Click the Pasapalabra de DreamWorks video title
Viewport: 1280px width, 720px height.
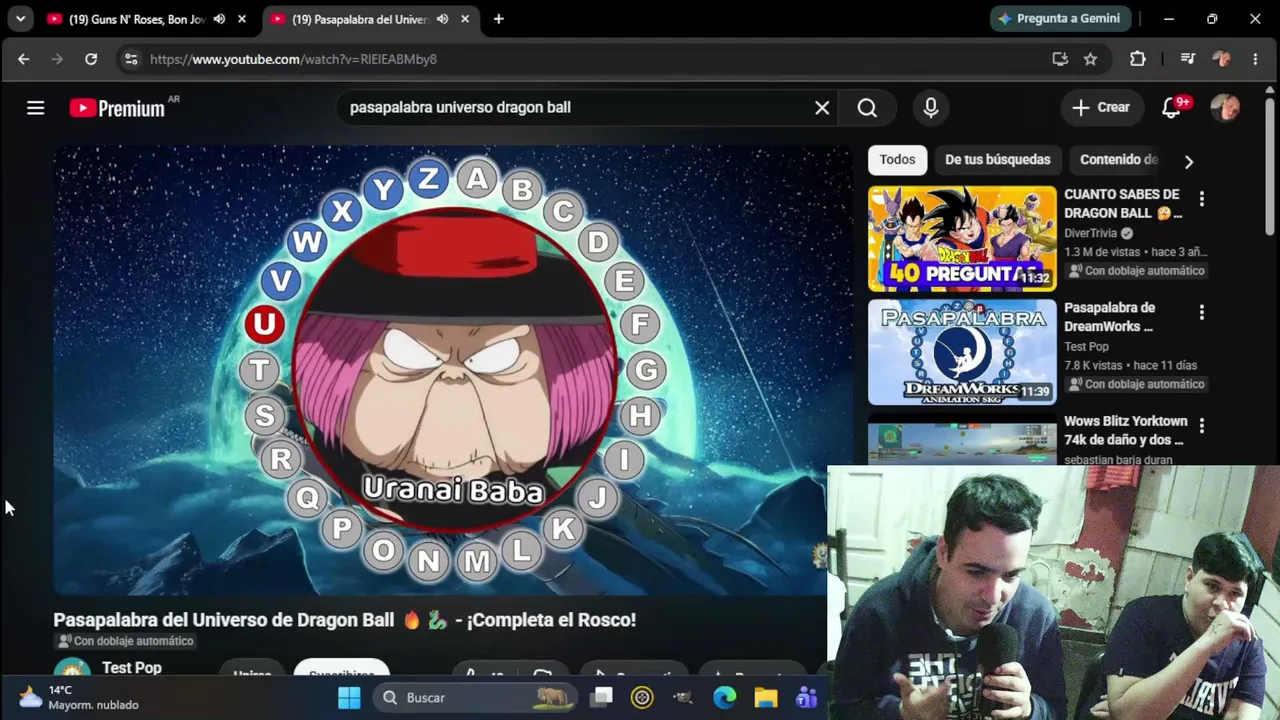tap(1109, 317)
